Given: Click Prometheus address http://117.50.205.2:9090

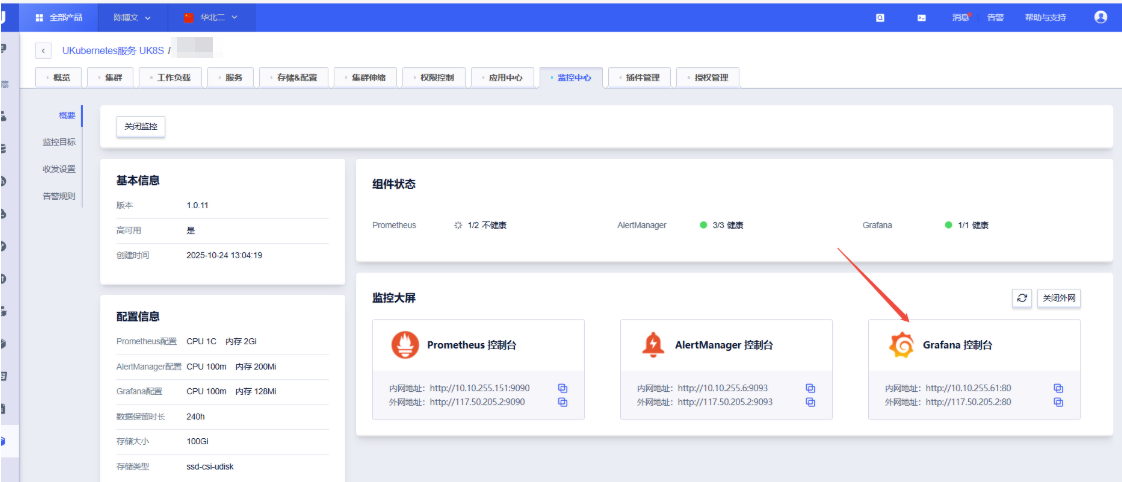Looking at the screenshot, I should 477,403.
